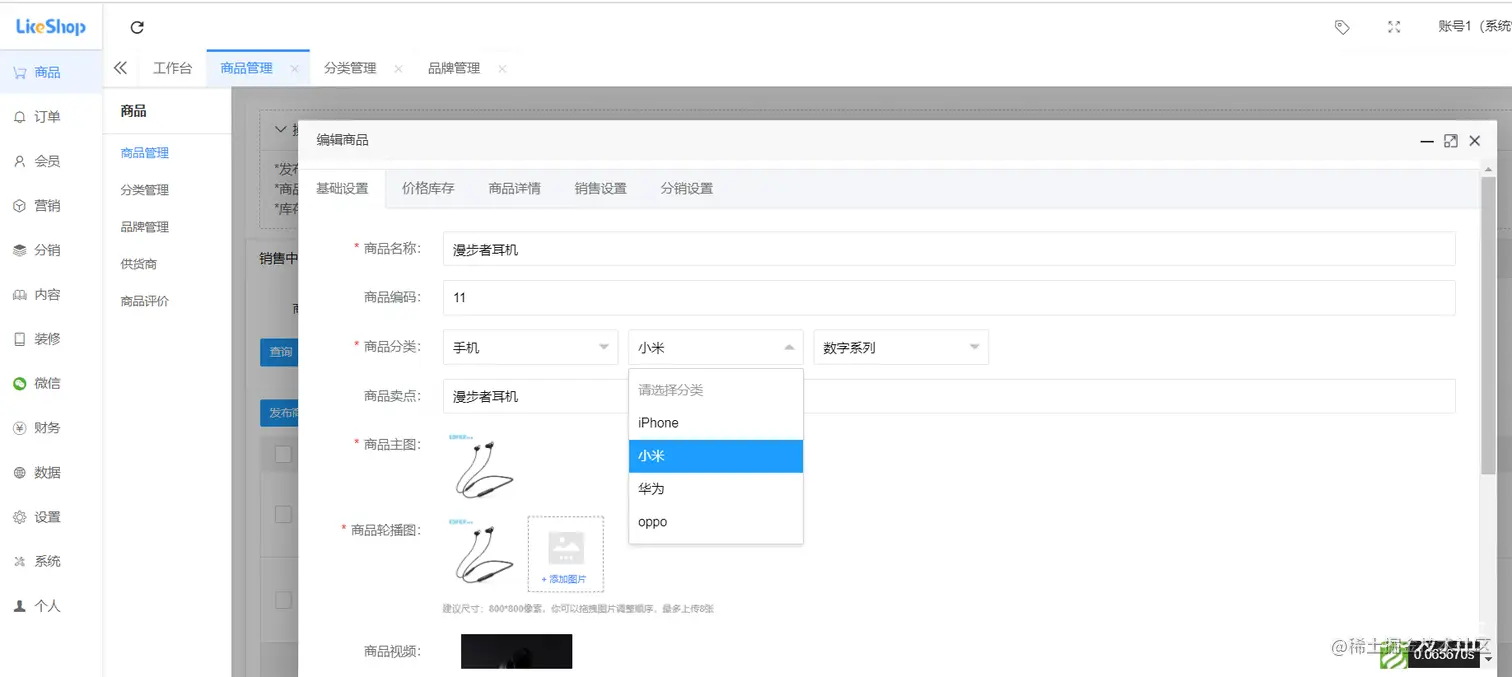Collapse the 小米 category dropdown

(716, 347)
